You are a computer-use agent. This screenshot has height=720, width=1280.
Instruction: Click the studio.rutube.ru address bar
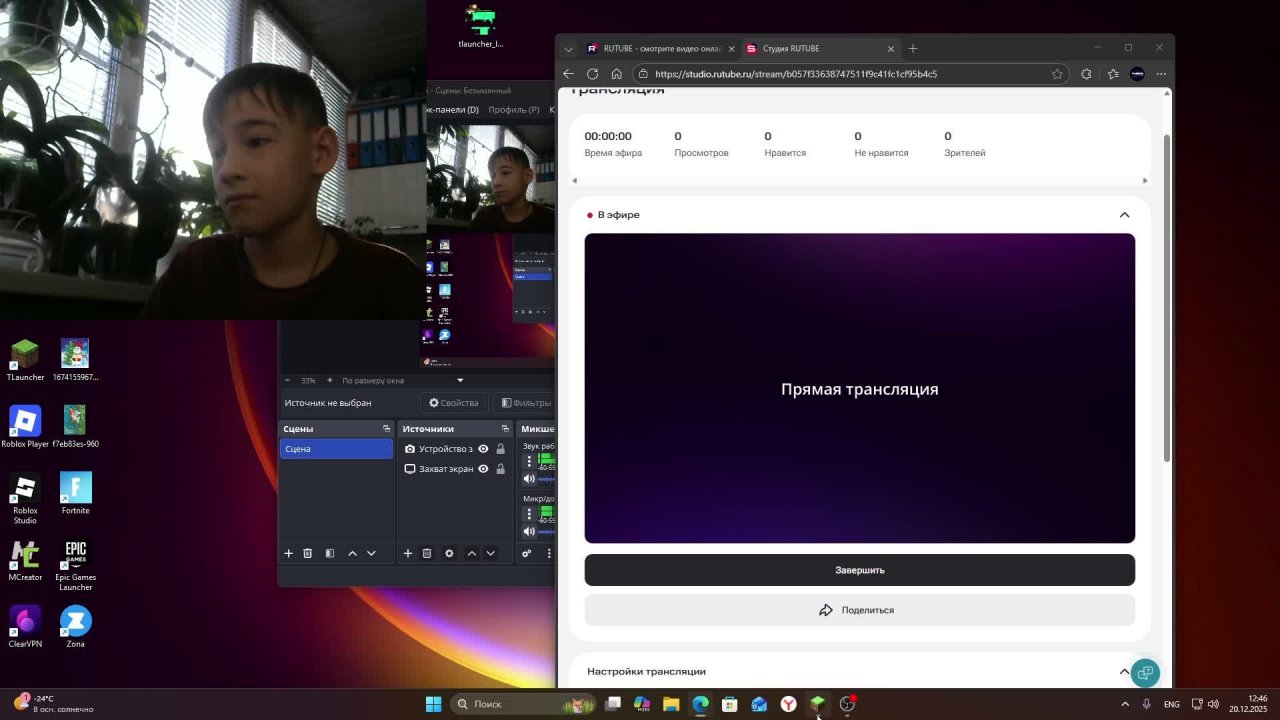pos(851,74)
